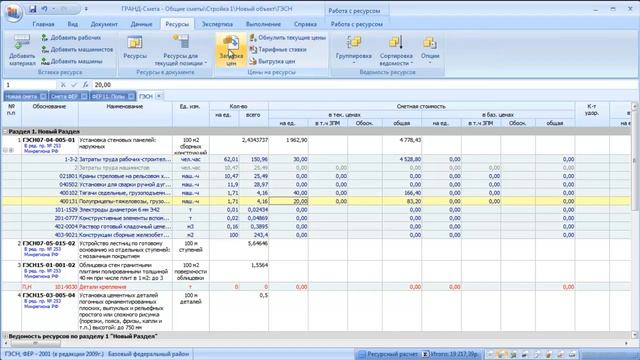Image resolution: width=640 pixels, height=360 pixels.
Task: Click Ресурсный расчет in status bar
Action: coord(388,354)
